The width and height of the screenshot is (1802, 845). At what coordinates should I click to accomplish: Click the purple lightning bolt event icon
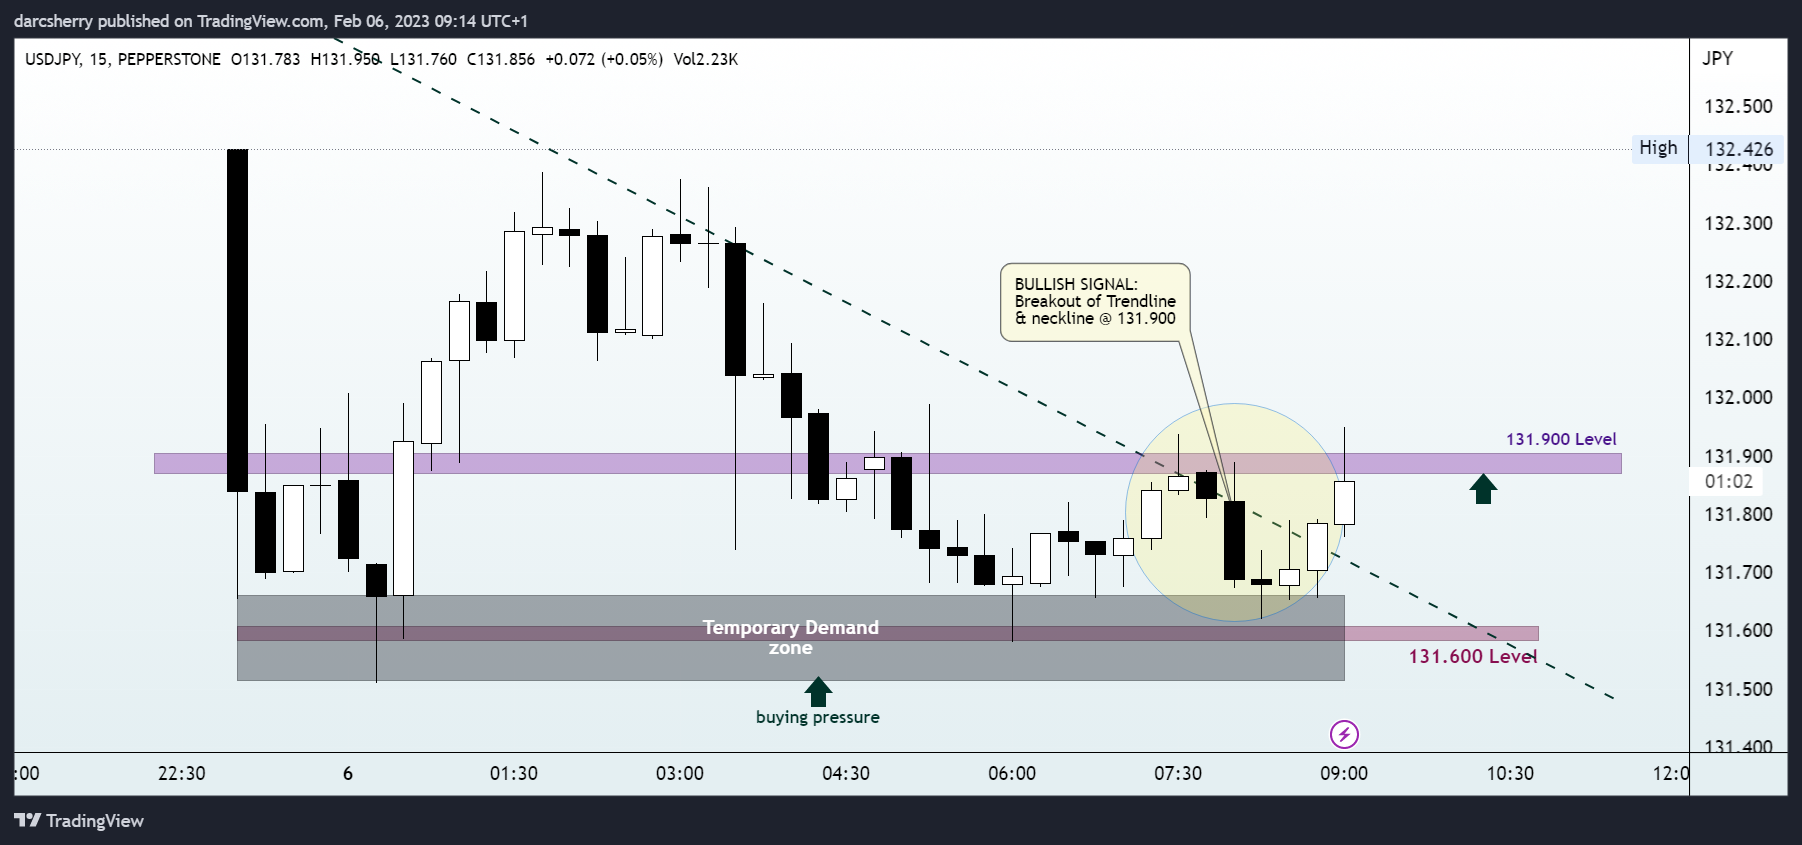click(1344, 735)
